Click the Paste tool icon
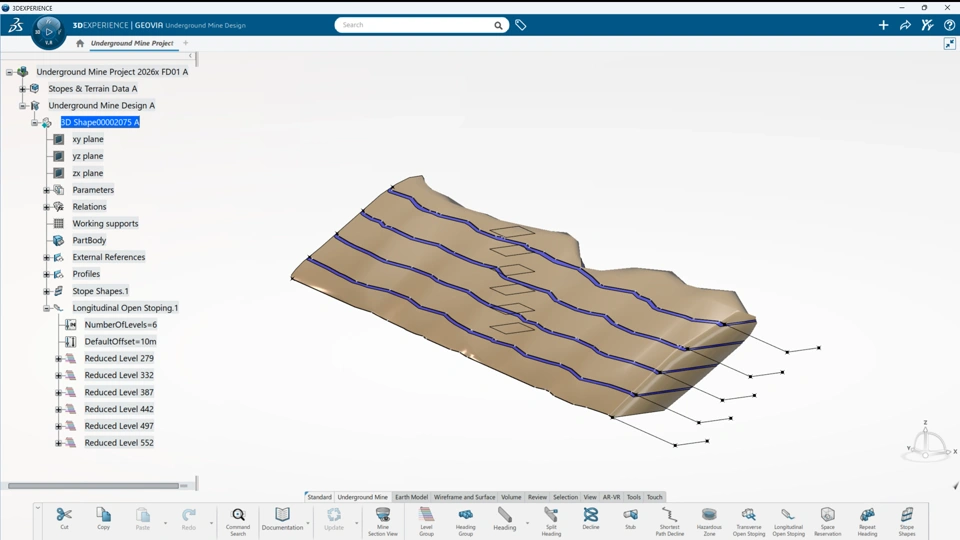 [x=143, y=518]
